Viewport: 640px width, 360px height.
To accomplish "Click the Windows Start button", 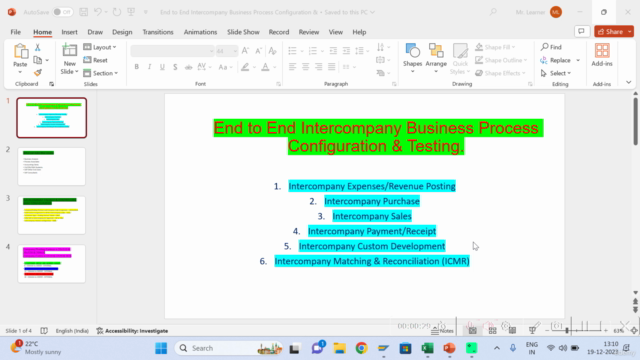I will [x=161, y=348].
